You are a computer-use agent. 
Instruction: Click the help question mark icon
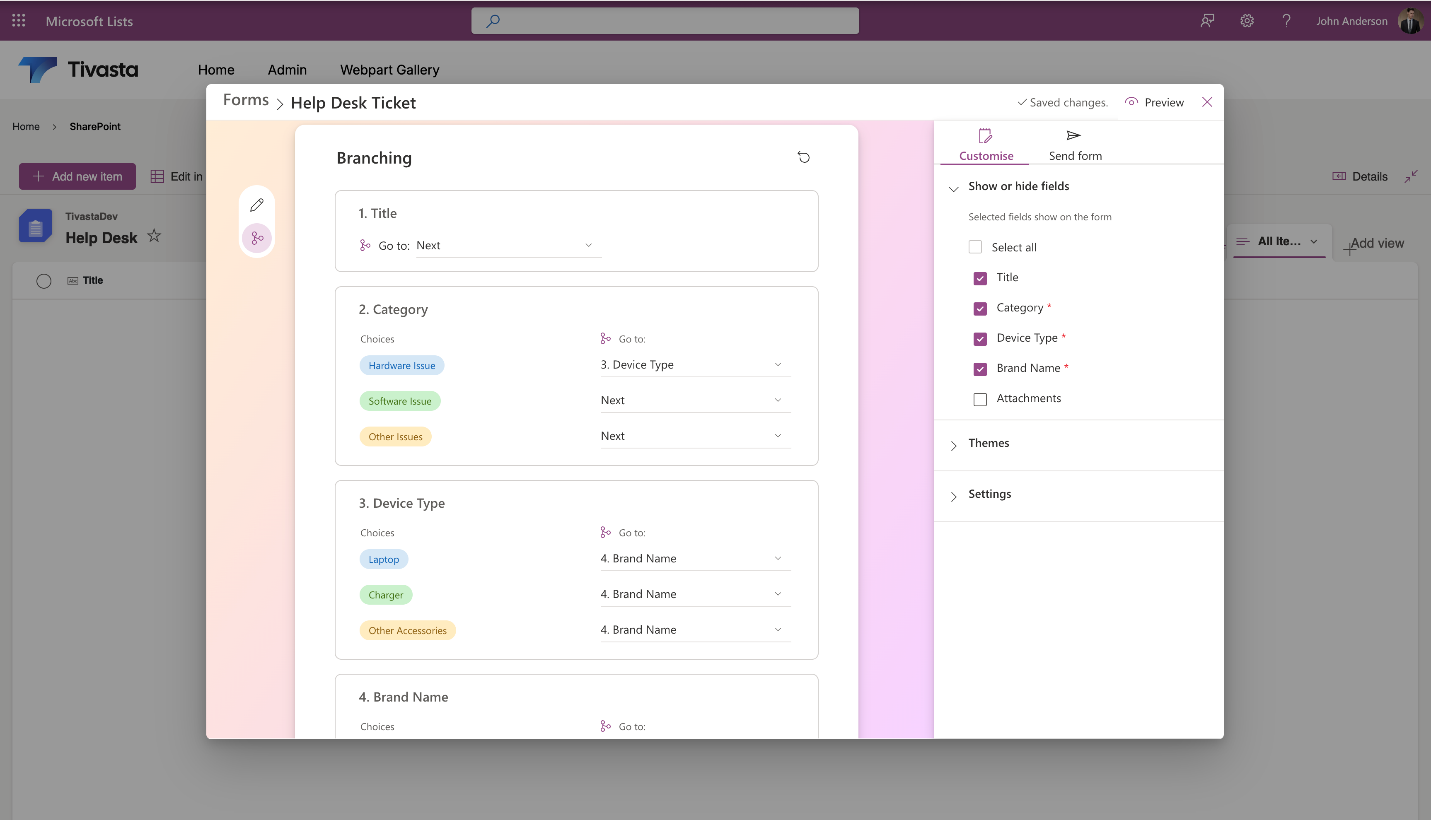pos(1286,21)
